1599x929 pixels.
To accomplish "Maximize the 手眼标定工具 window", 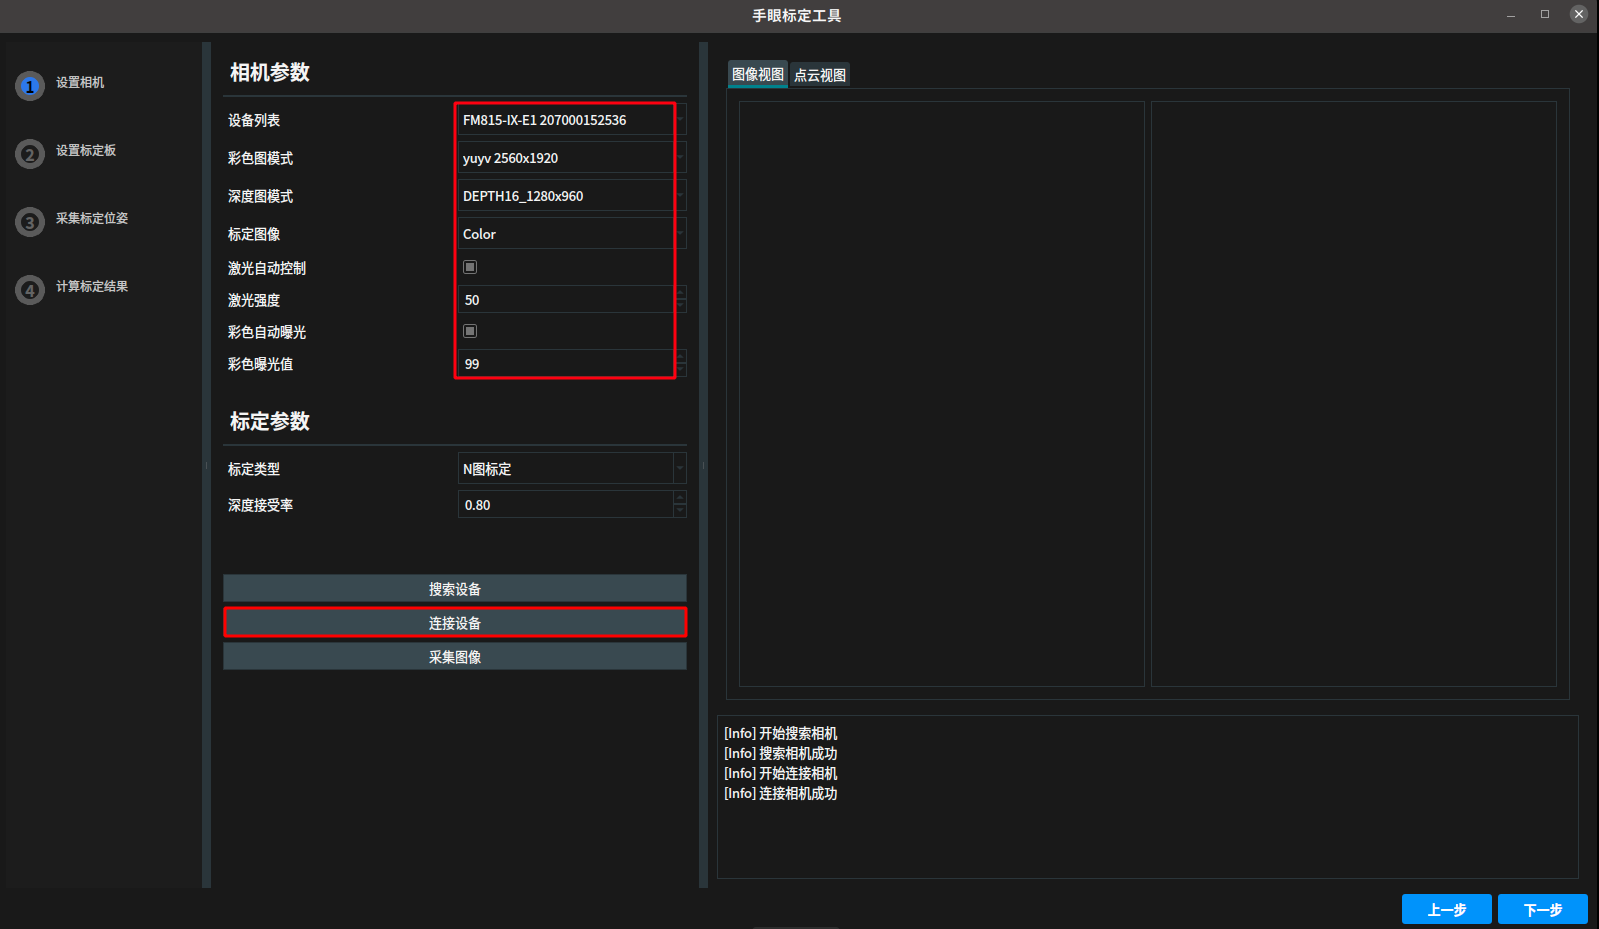I will click(1545, 14).
